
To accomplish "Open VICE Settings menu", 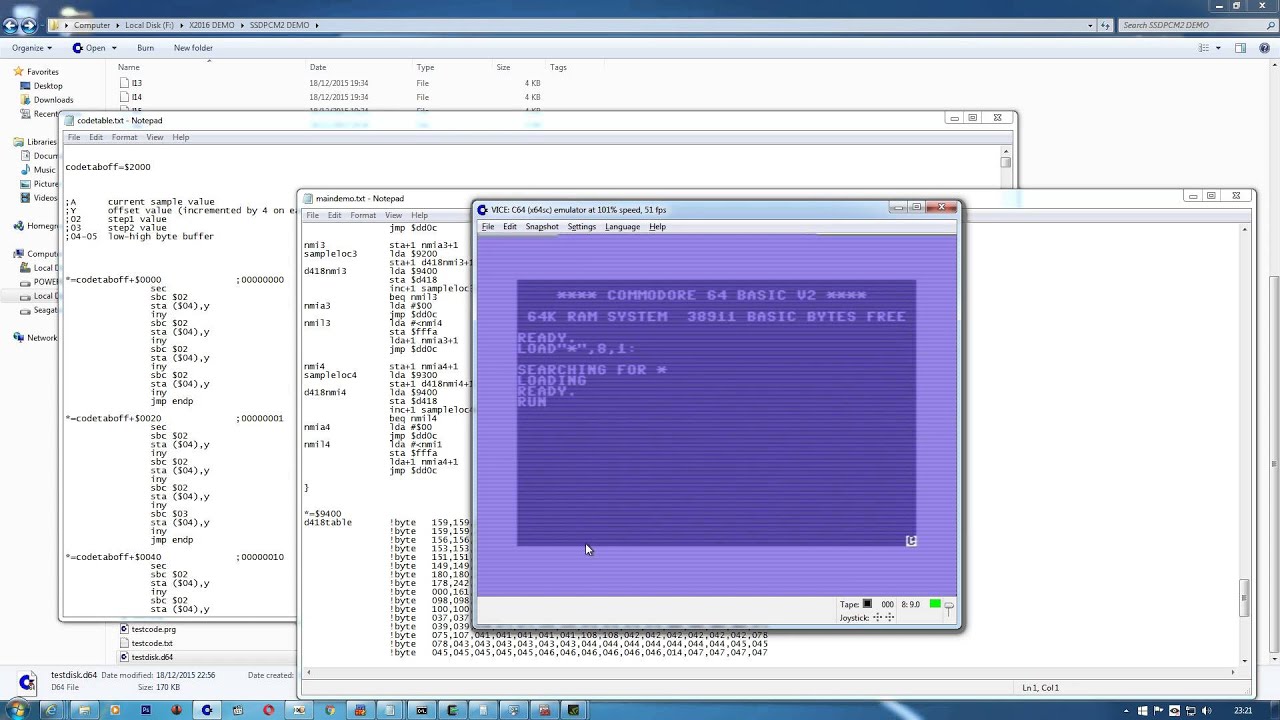I will (x=581, y=227).
